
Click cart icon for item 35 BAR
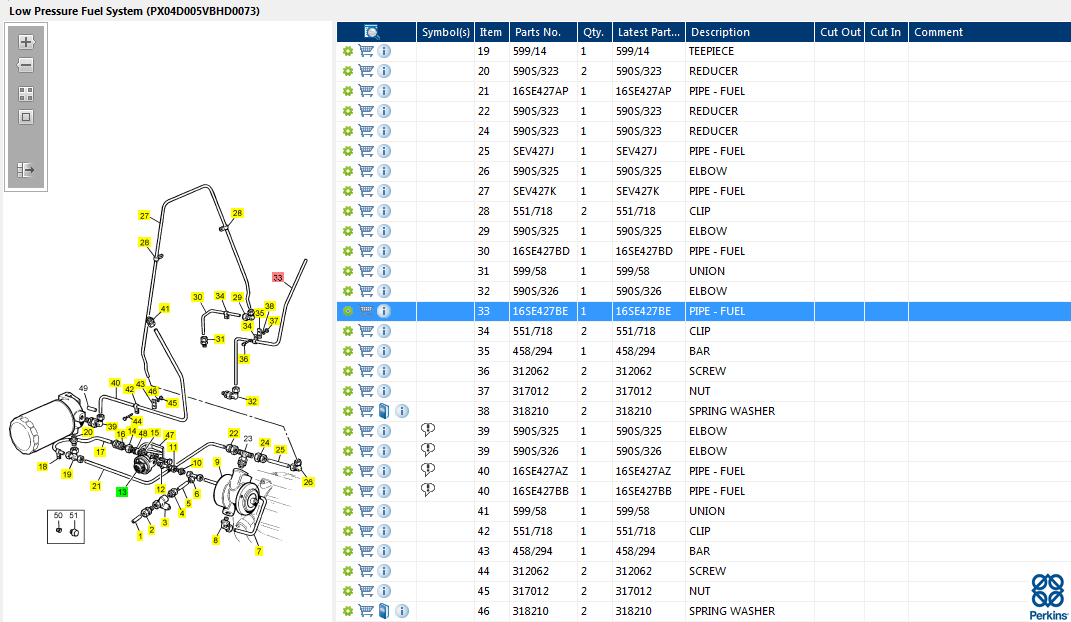366,351
